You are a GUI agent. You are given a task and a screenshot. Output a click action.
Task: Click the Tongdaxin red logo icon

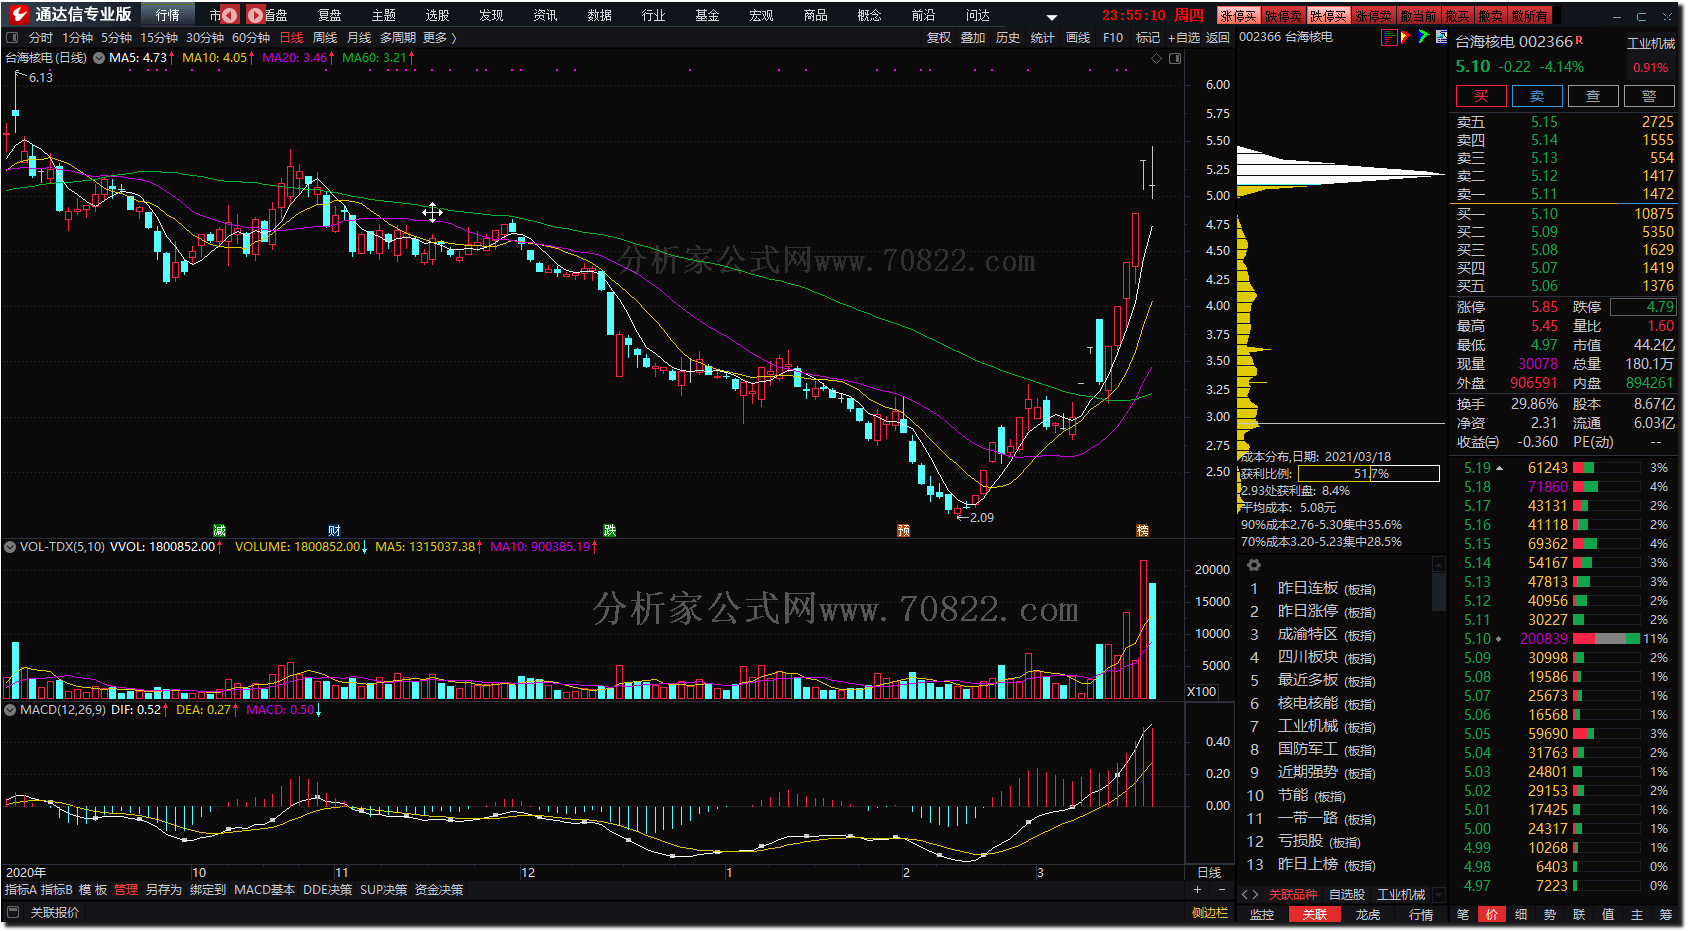(19, 15)
